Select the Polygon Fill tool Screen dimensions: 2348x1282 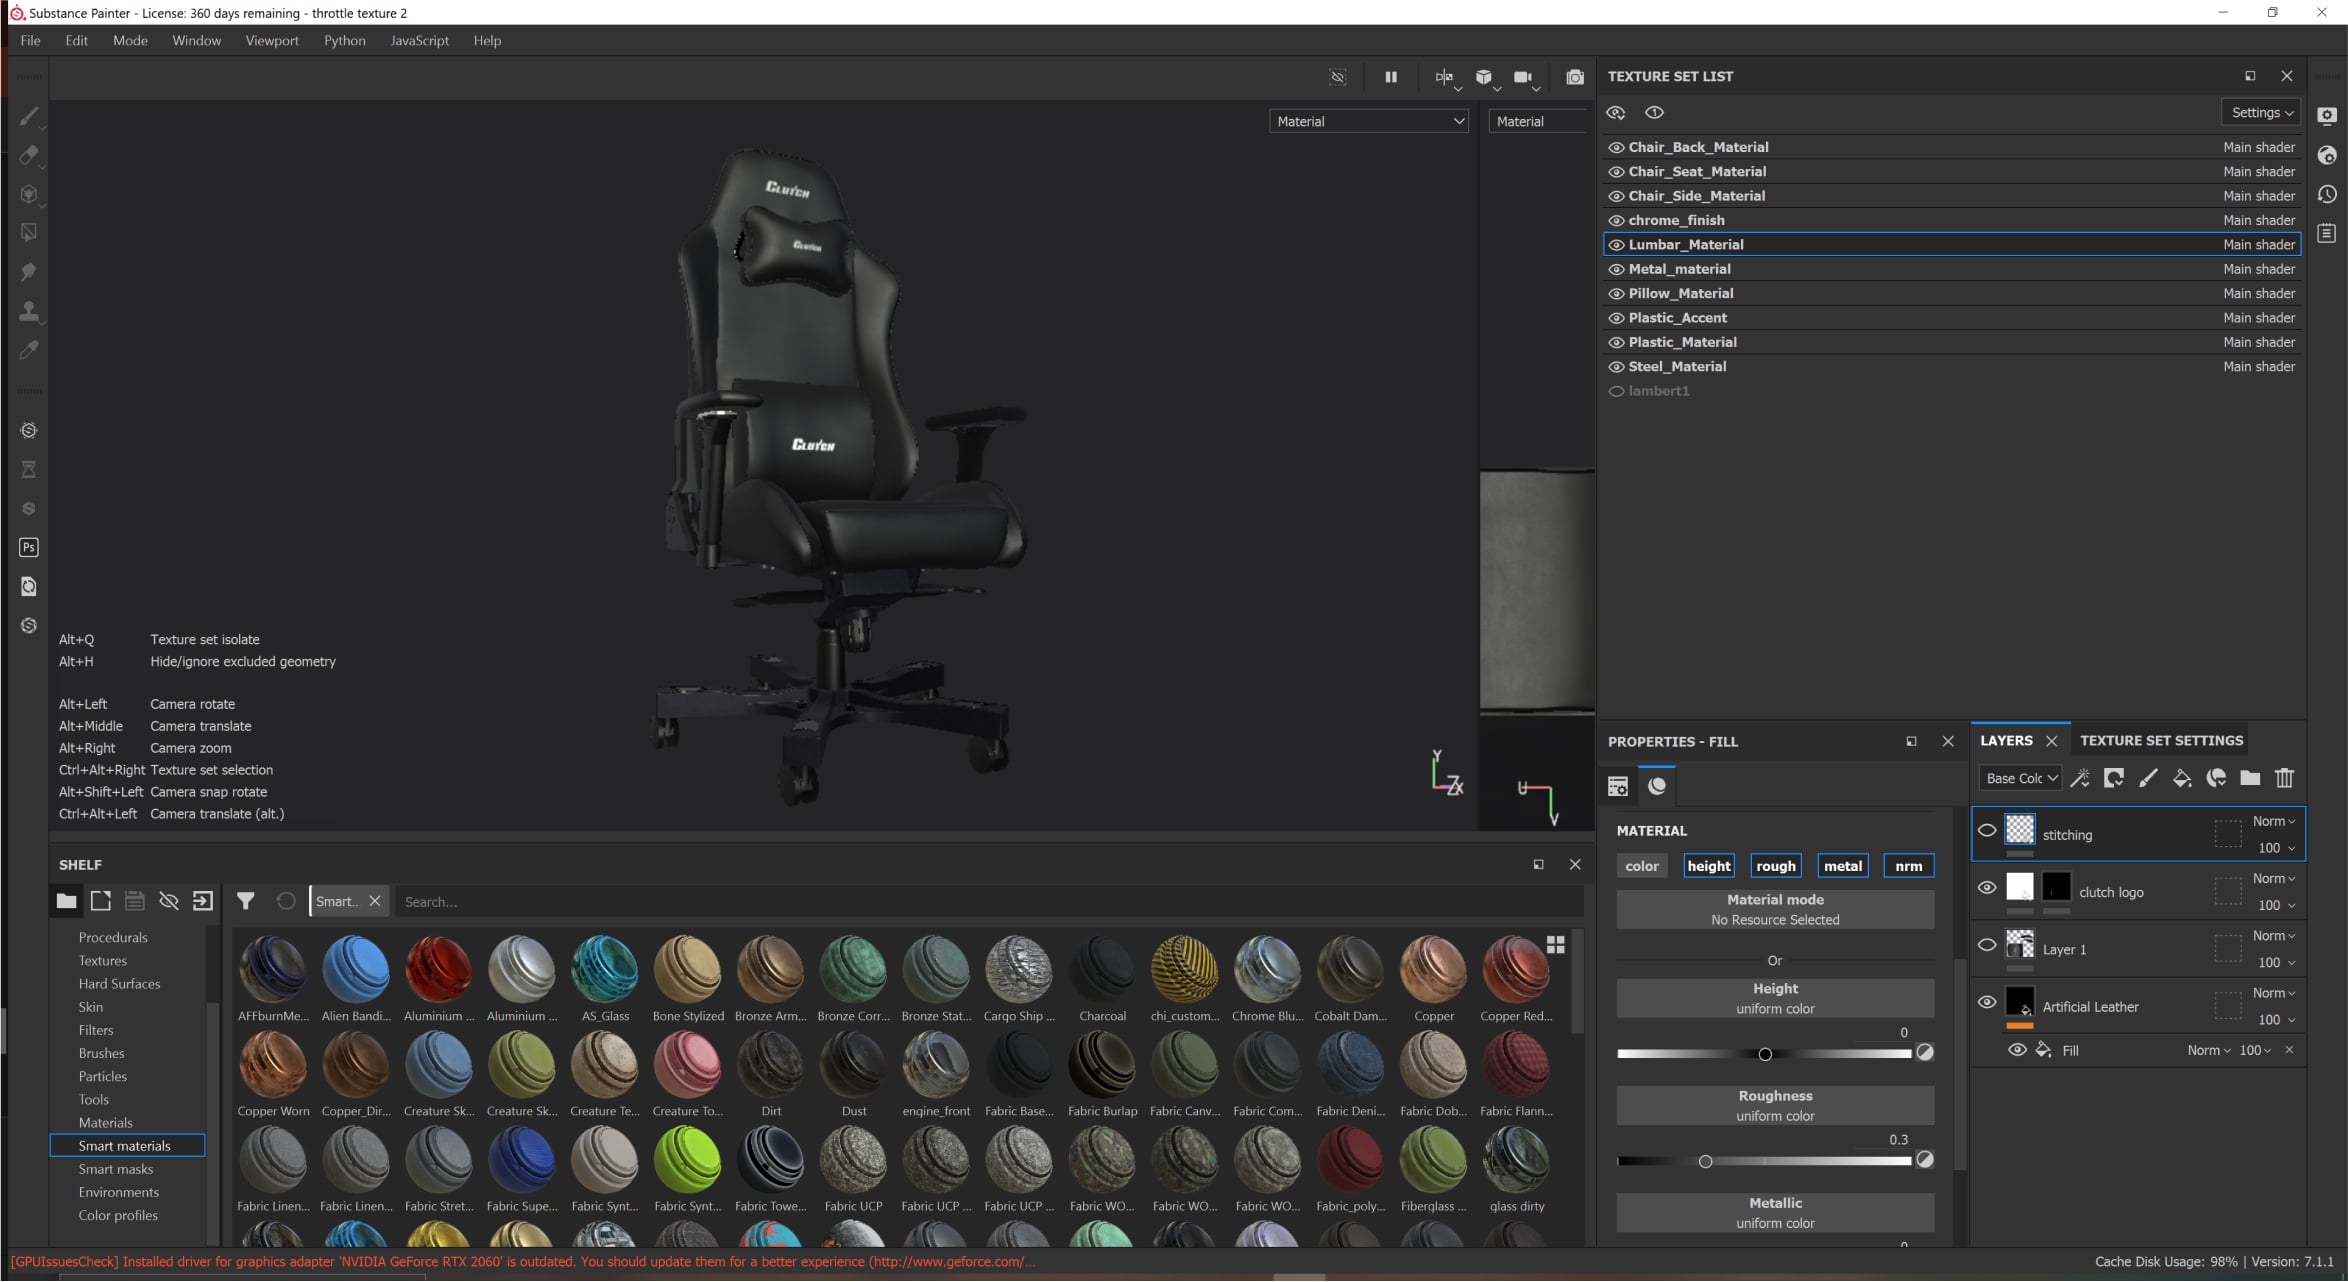click(29, 233)
